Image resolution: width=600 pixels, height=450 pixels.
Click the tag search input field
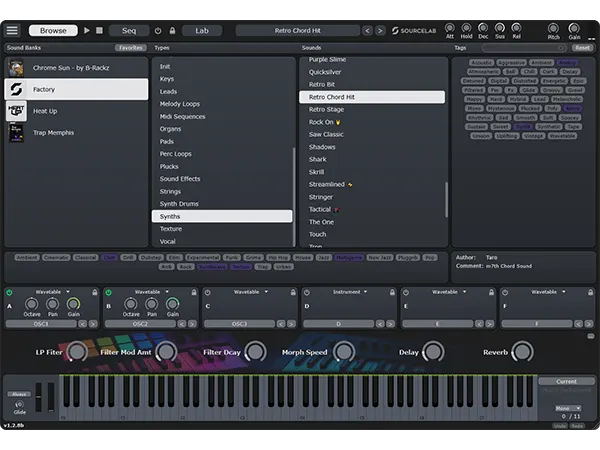click(524, 48)
